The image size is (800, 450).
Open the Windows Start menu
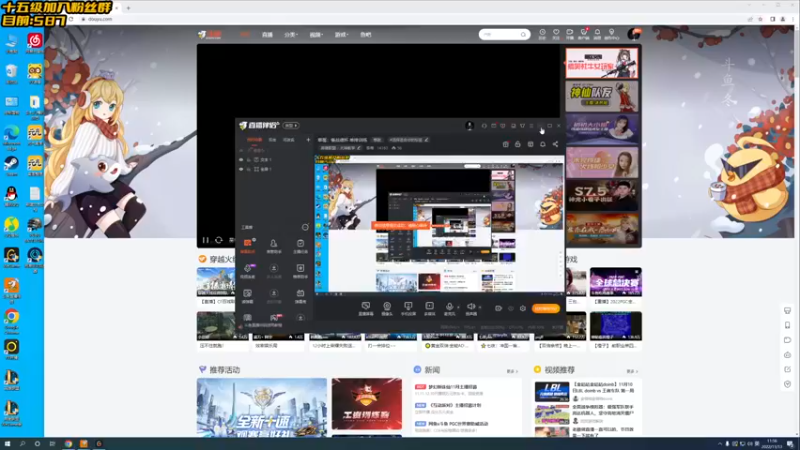[x=7, y=444]
